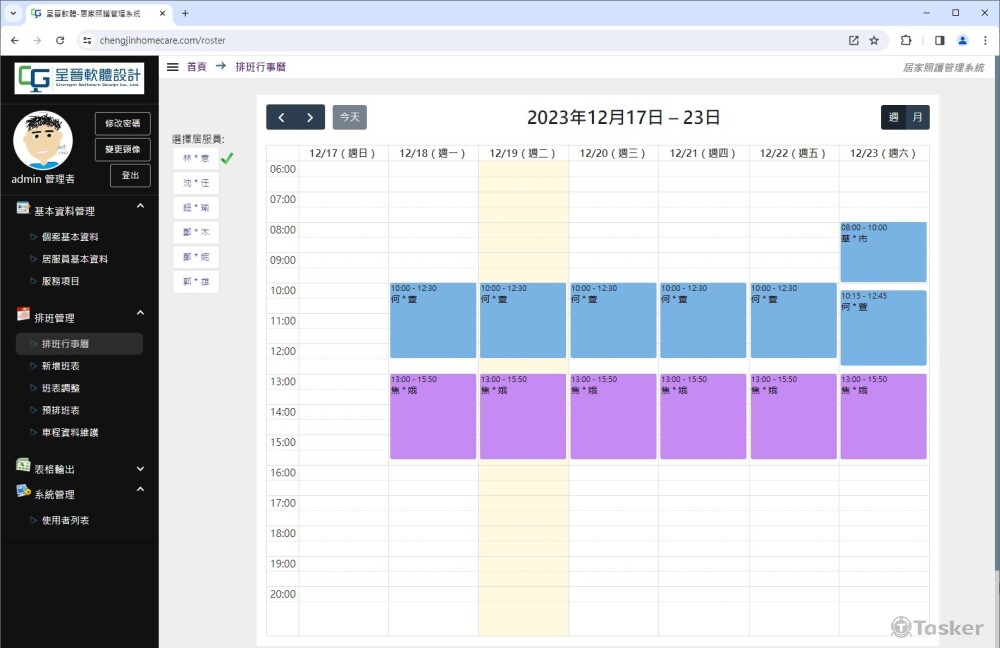Advance to next week with right arrow
Screen dimensions: 1000x648
pyautogui.click(x=310, y=118)
